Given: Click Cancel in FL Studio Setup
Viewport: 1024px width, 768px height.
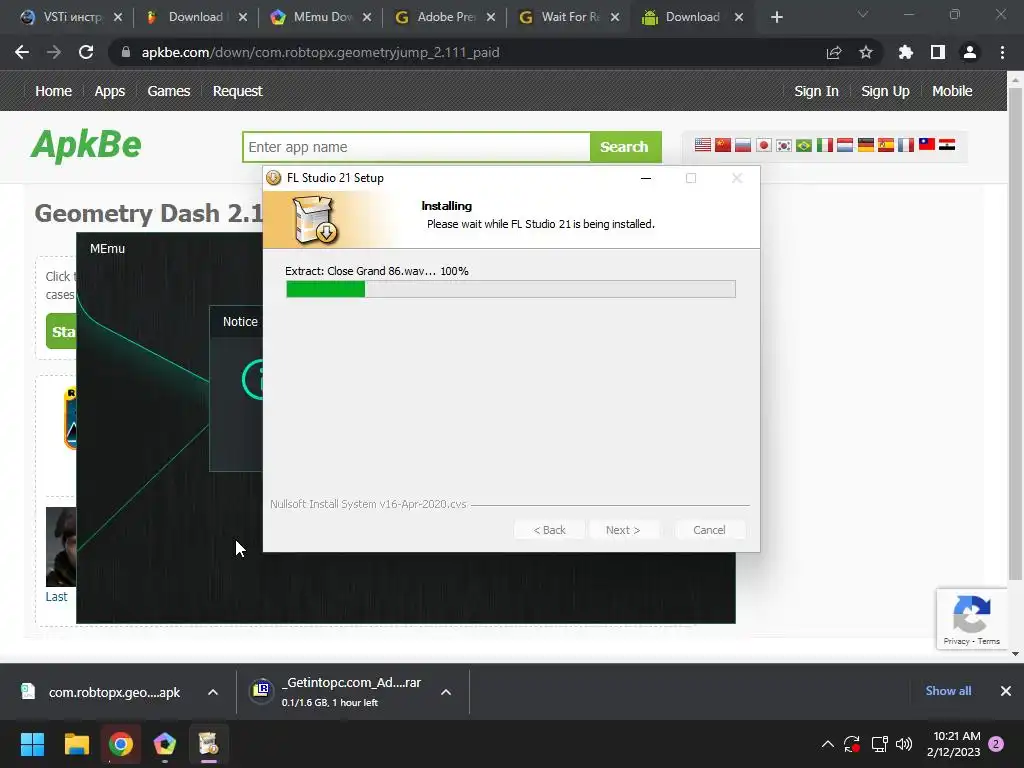Looking at the screenshot, I should point(709,530).
